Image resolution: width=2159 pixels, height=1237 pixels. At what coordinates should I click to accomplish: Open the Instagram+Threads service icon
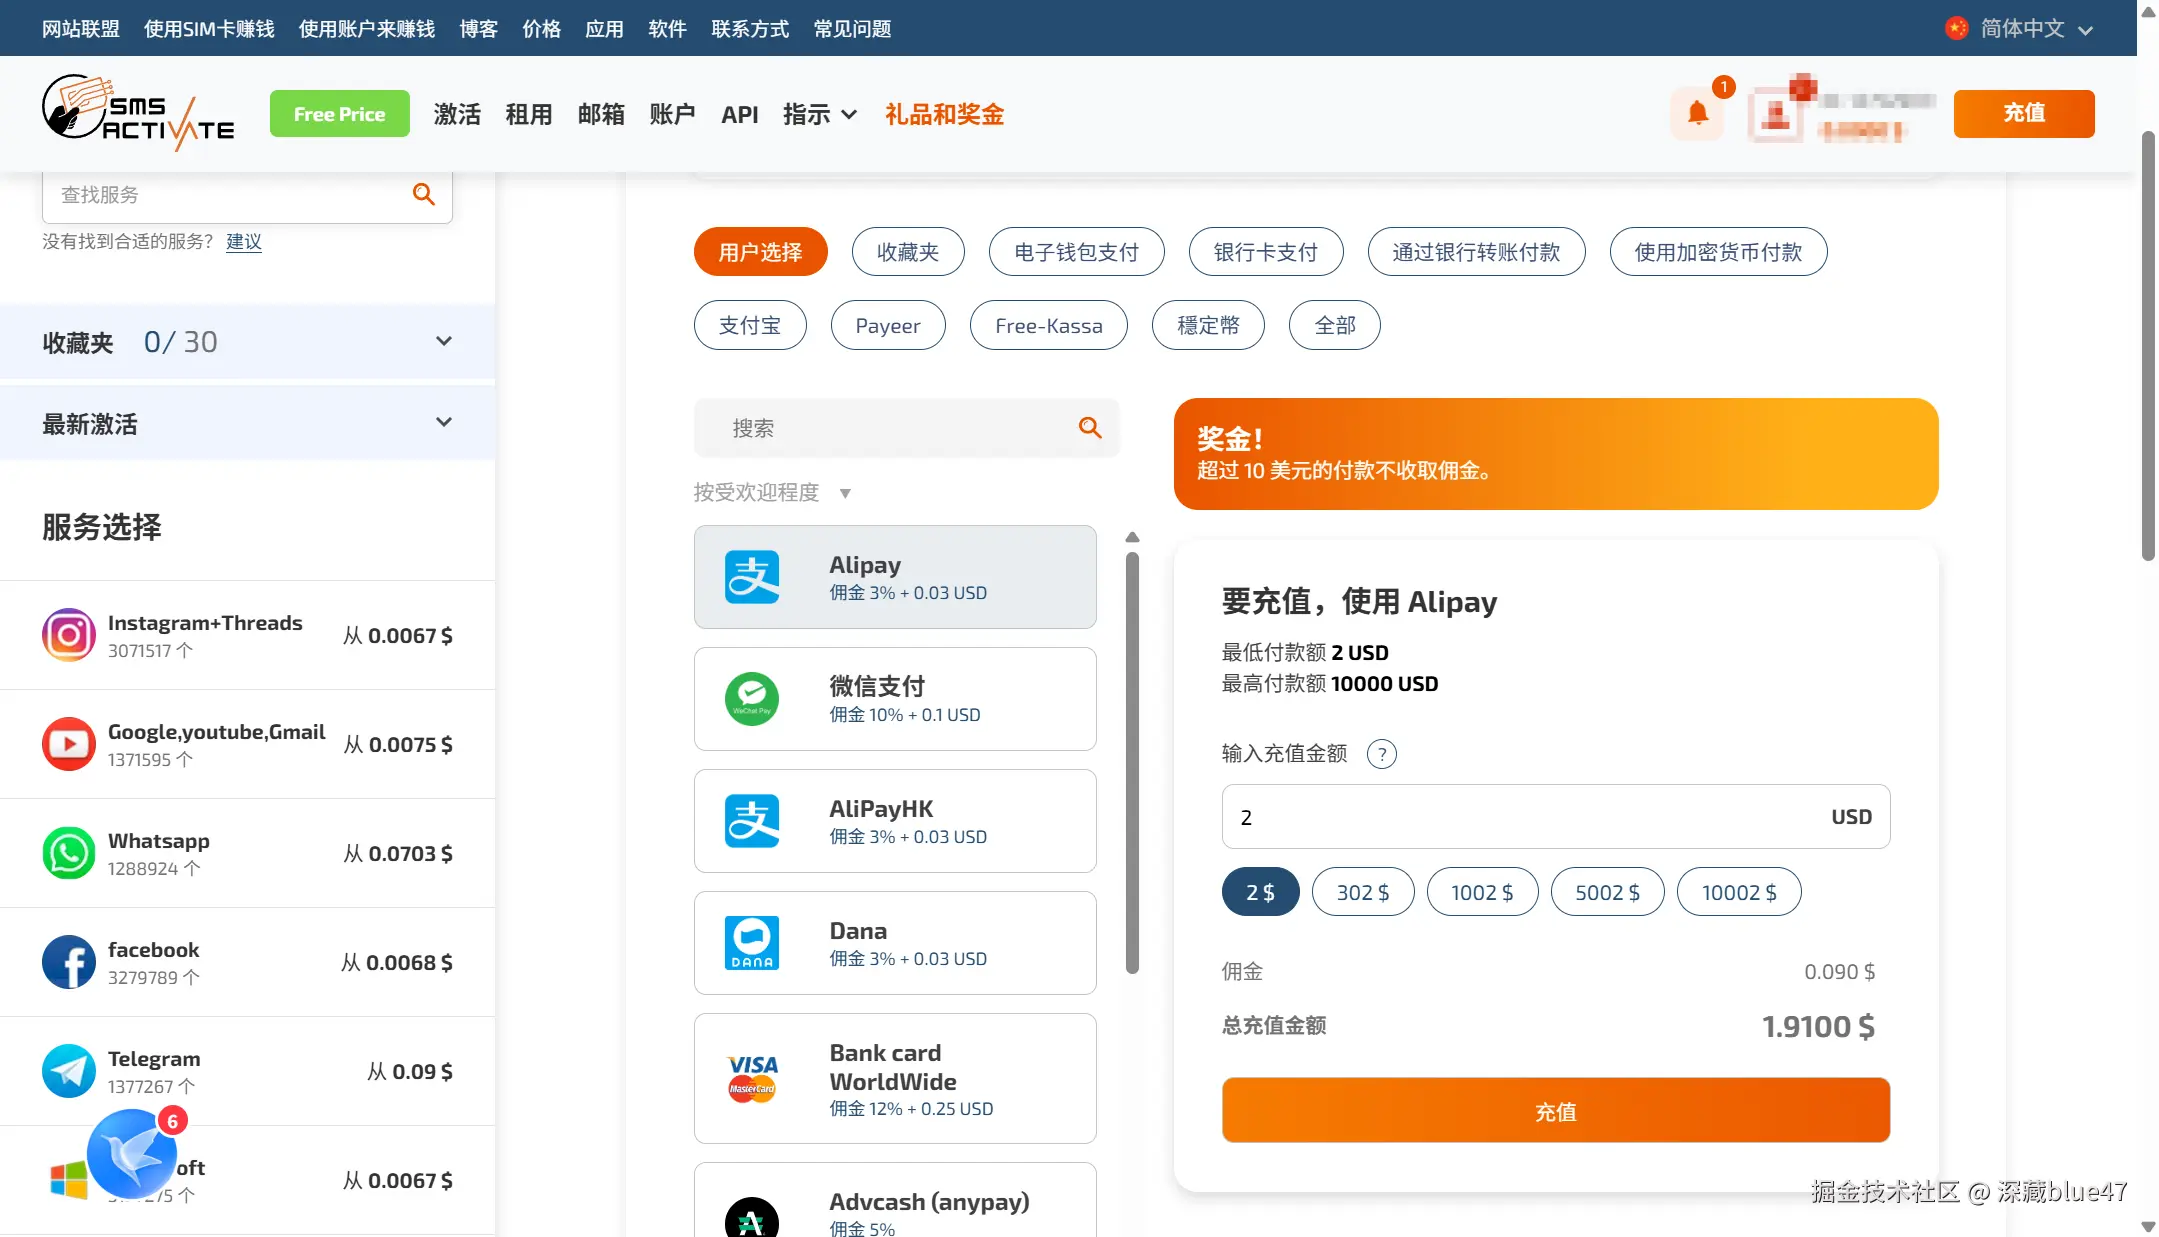tap(68, 634)
